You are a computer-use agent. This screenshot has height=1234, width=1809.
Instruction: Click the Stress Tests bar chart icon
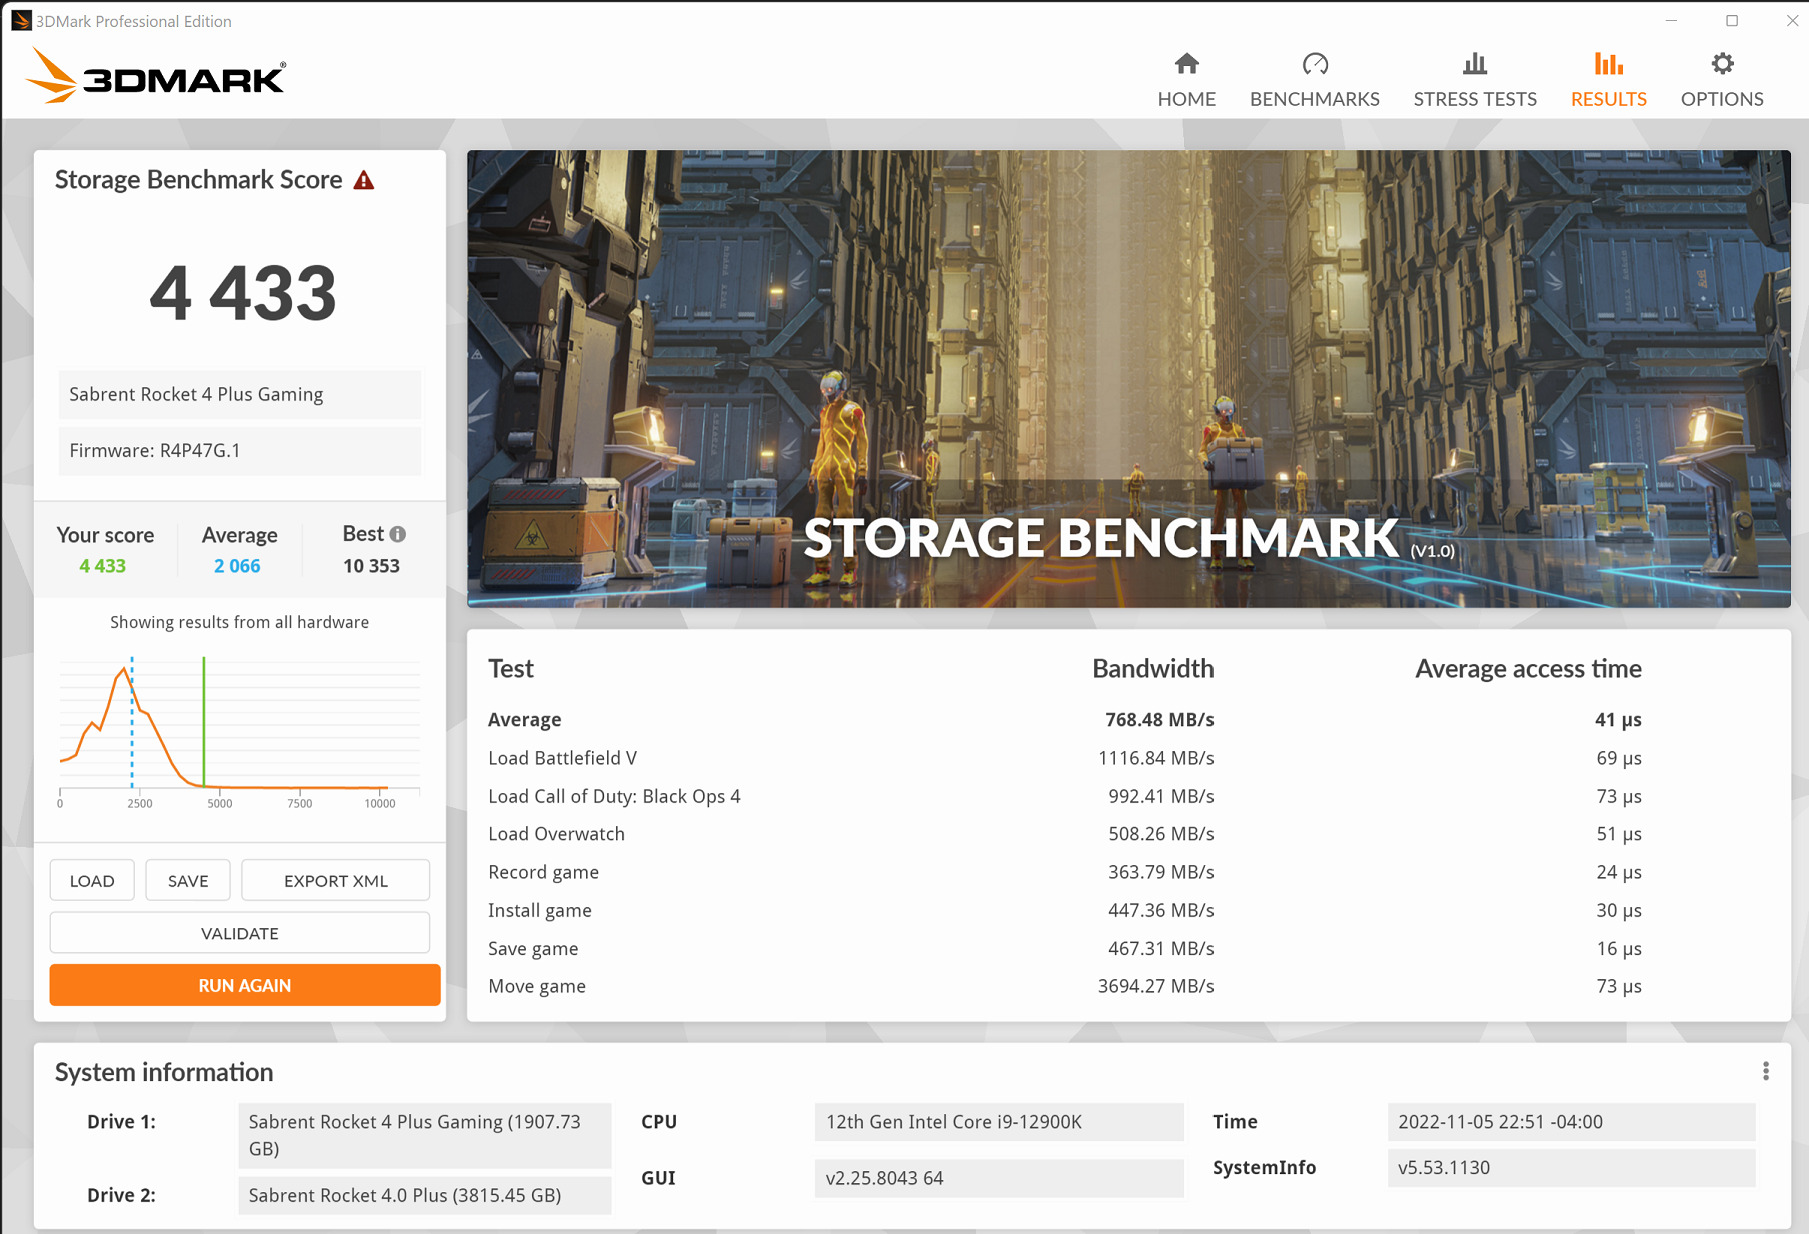(1474, 65)
